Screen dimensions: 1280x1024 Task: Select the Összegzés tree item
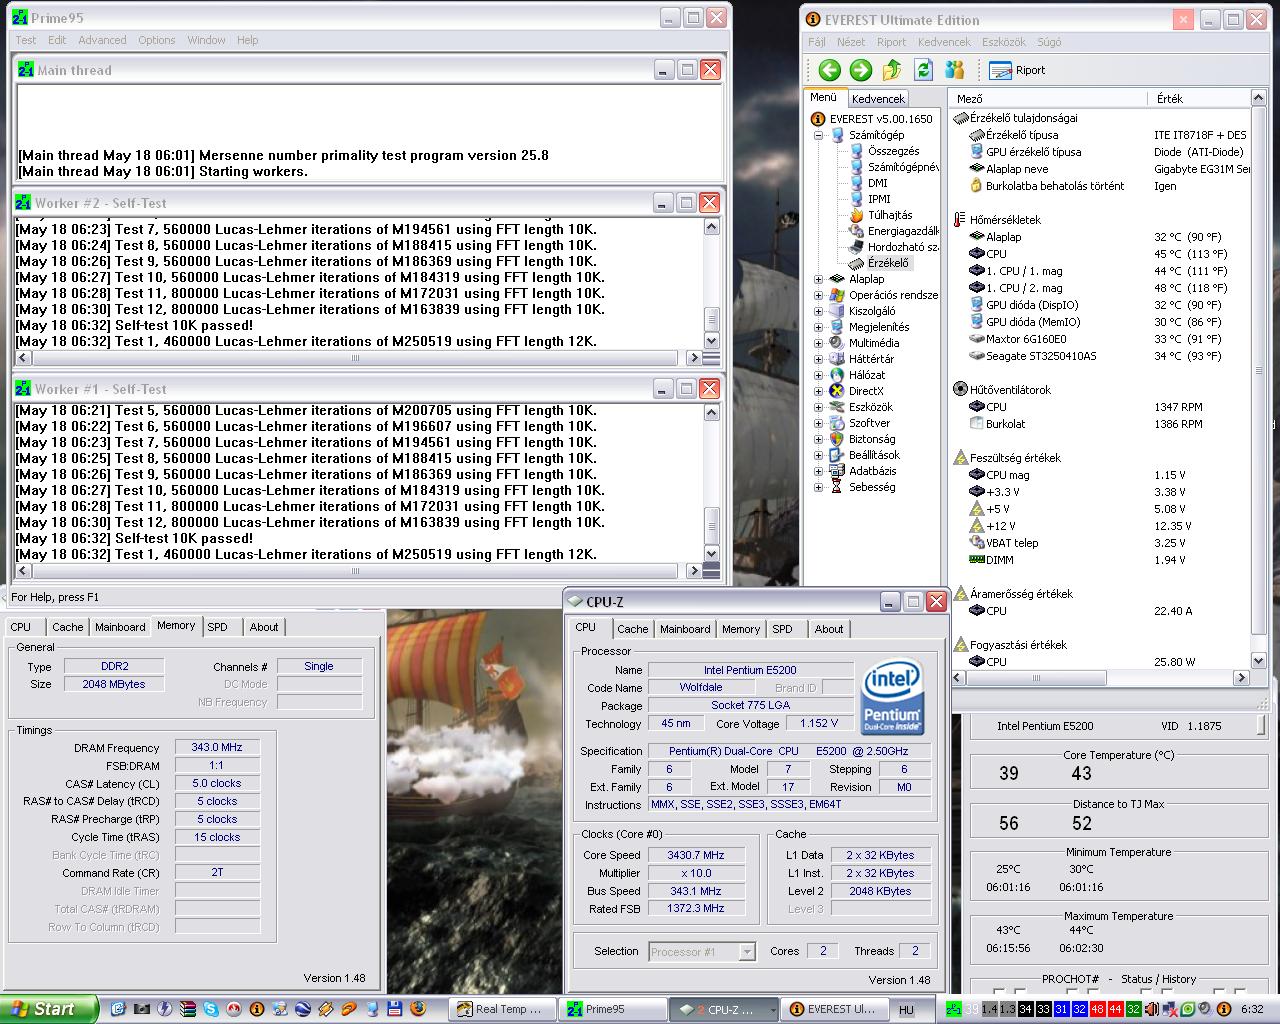893,151
